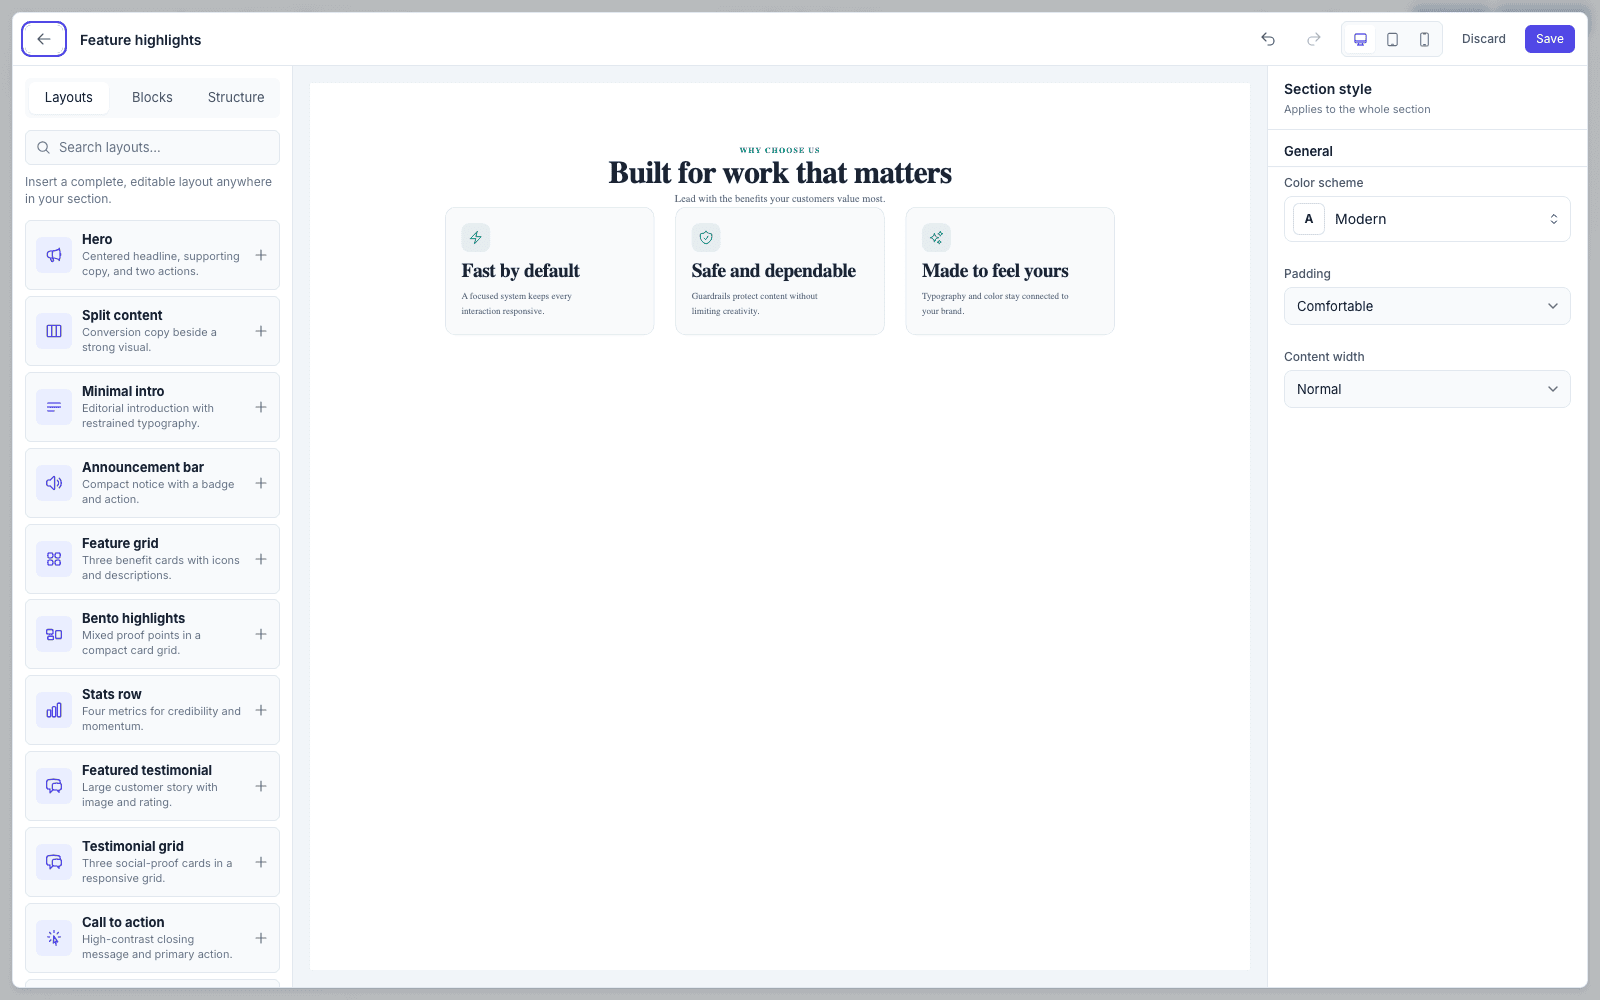The image size is (1600, 1000).
Task: Select the sparkles icon on Made to feel yours card
Action: tap(936, 238)
